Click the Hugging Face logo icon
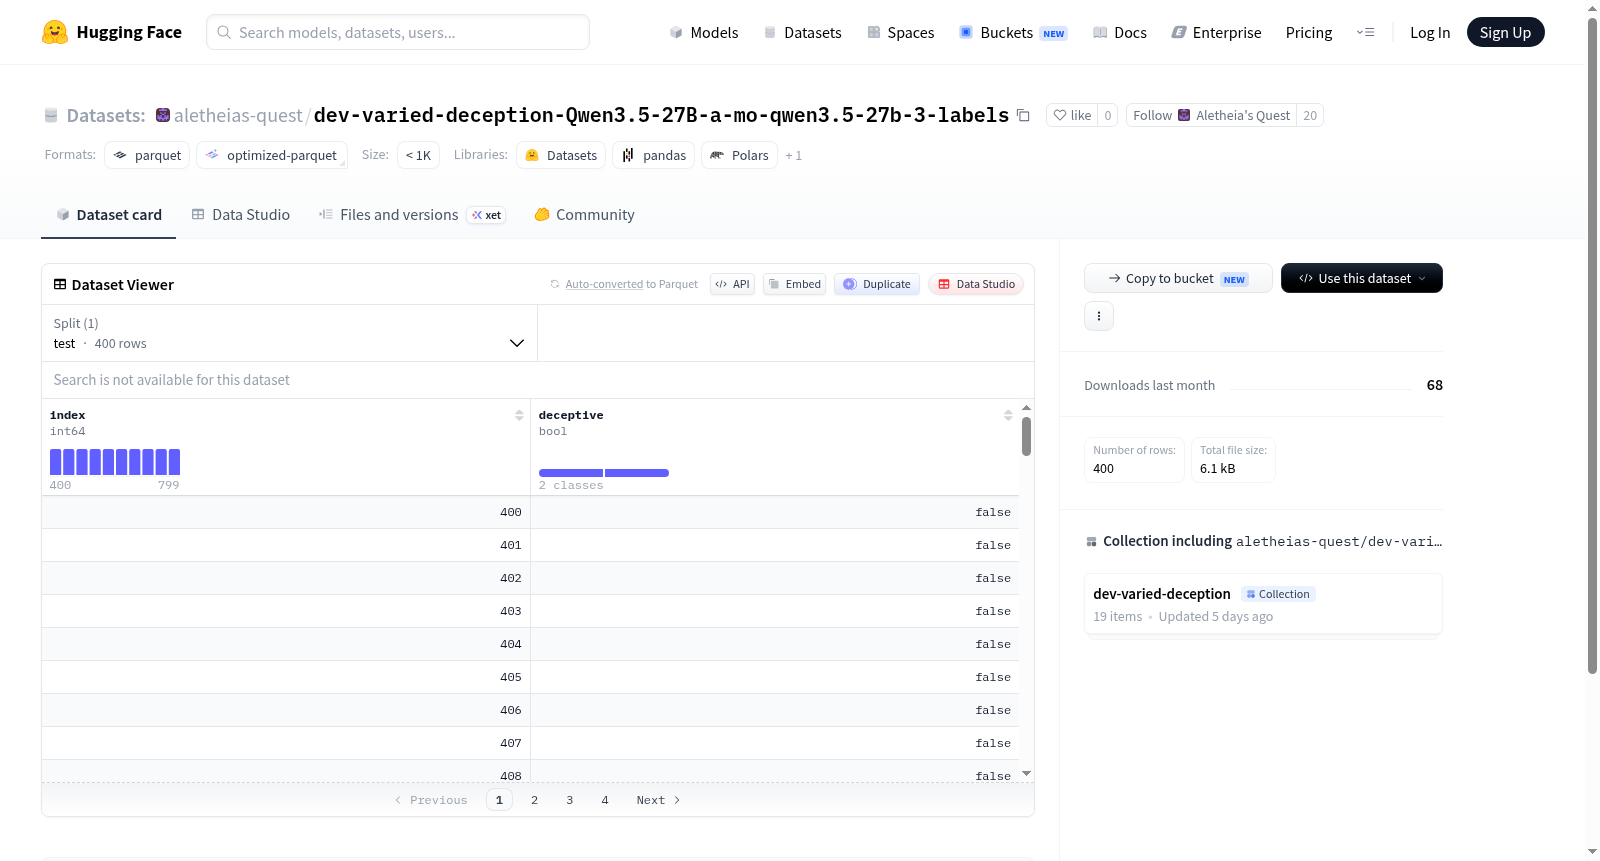The image size is (1600, 861). pyautogui.click(x=55, y=32)
